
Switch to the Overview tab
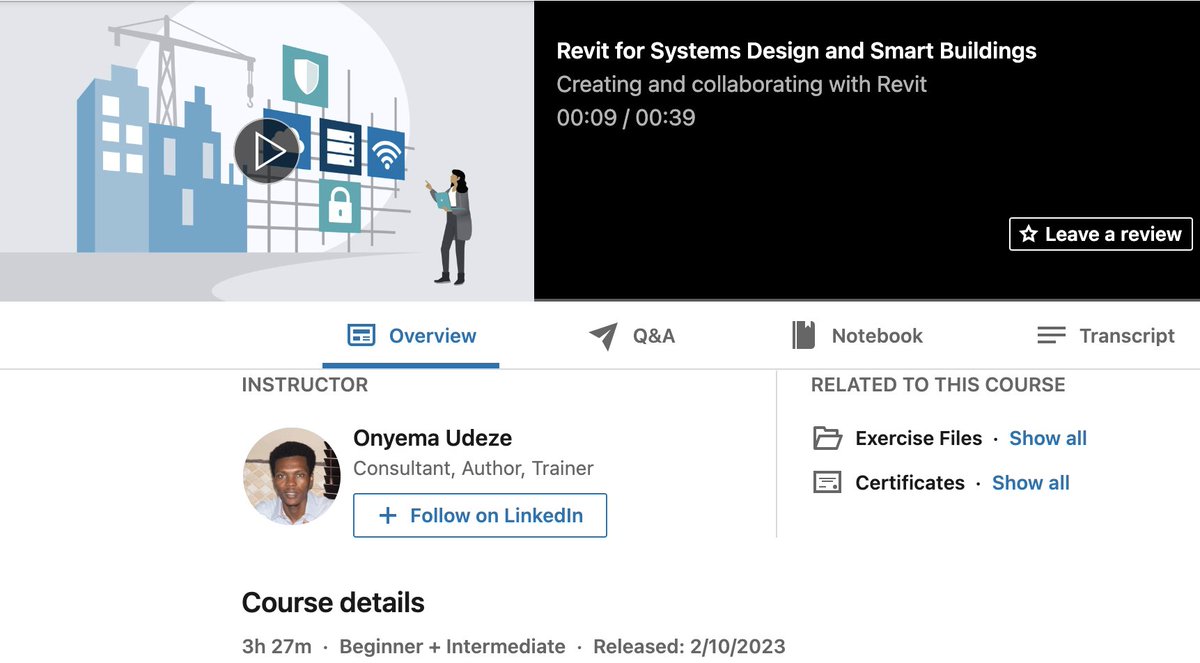point(411,336)
